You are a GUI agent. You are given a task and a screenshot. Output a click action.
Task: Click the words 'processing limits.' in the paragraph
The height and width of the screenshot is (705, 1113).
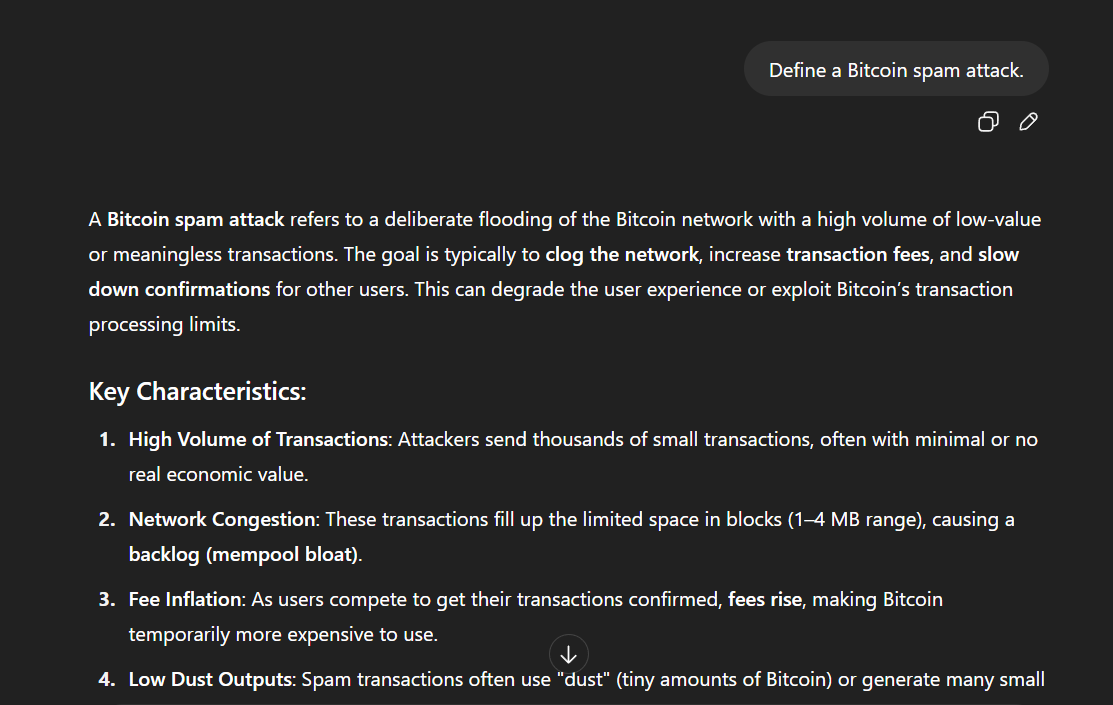(x=165, y=324)
